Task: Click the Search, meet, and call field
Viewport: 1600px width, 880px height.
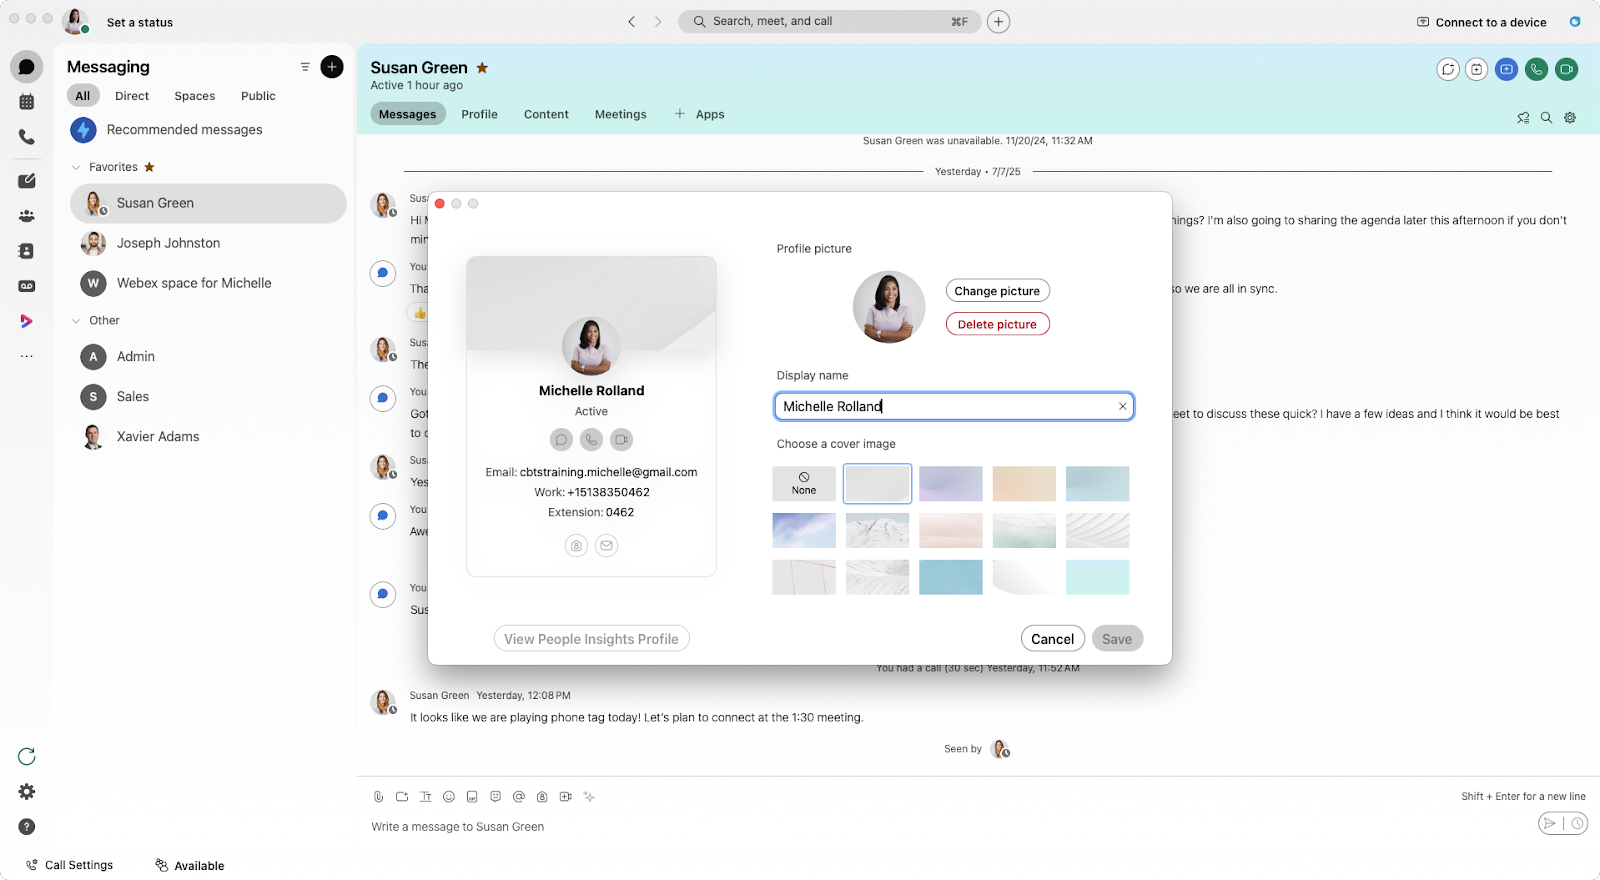Action: (x=830, y=21)
